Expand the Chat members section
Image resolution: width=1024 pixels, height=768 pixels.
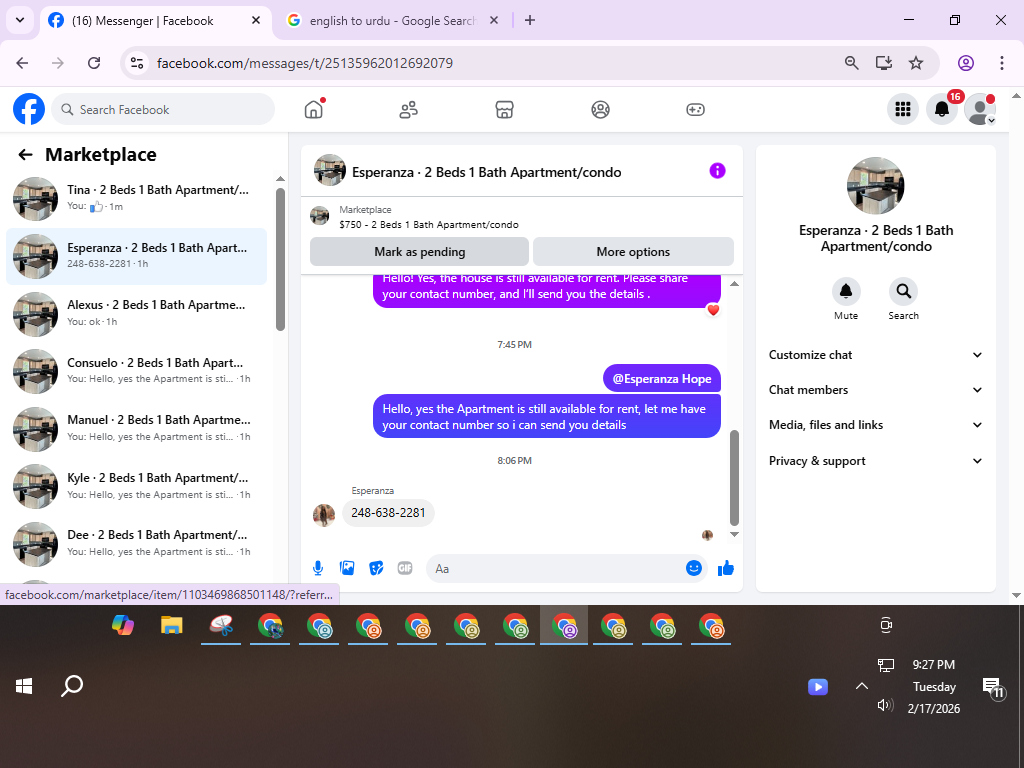(875, 390)
